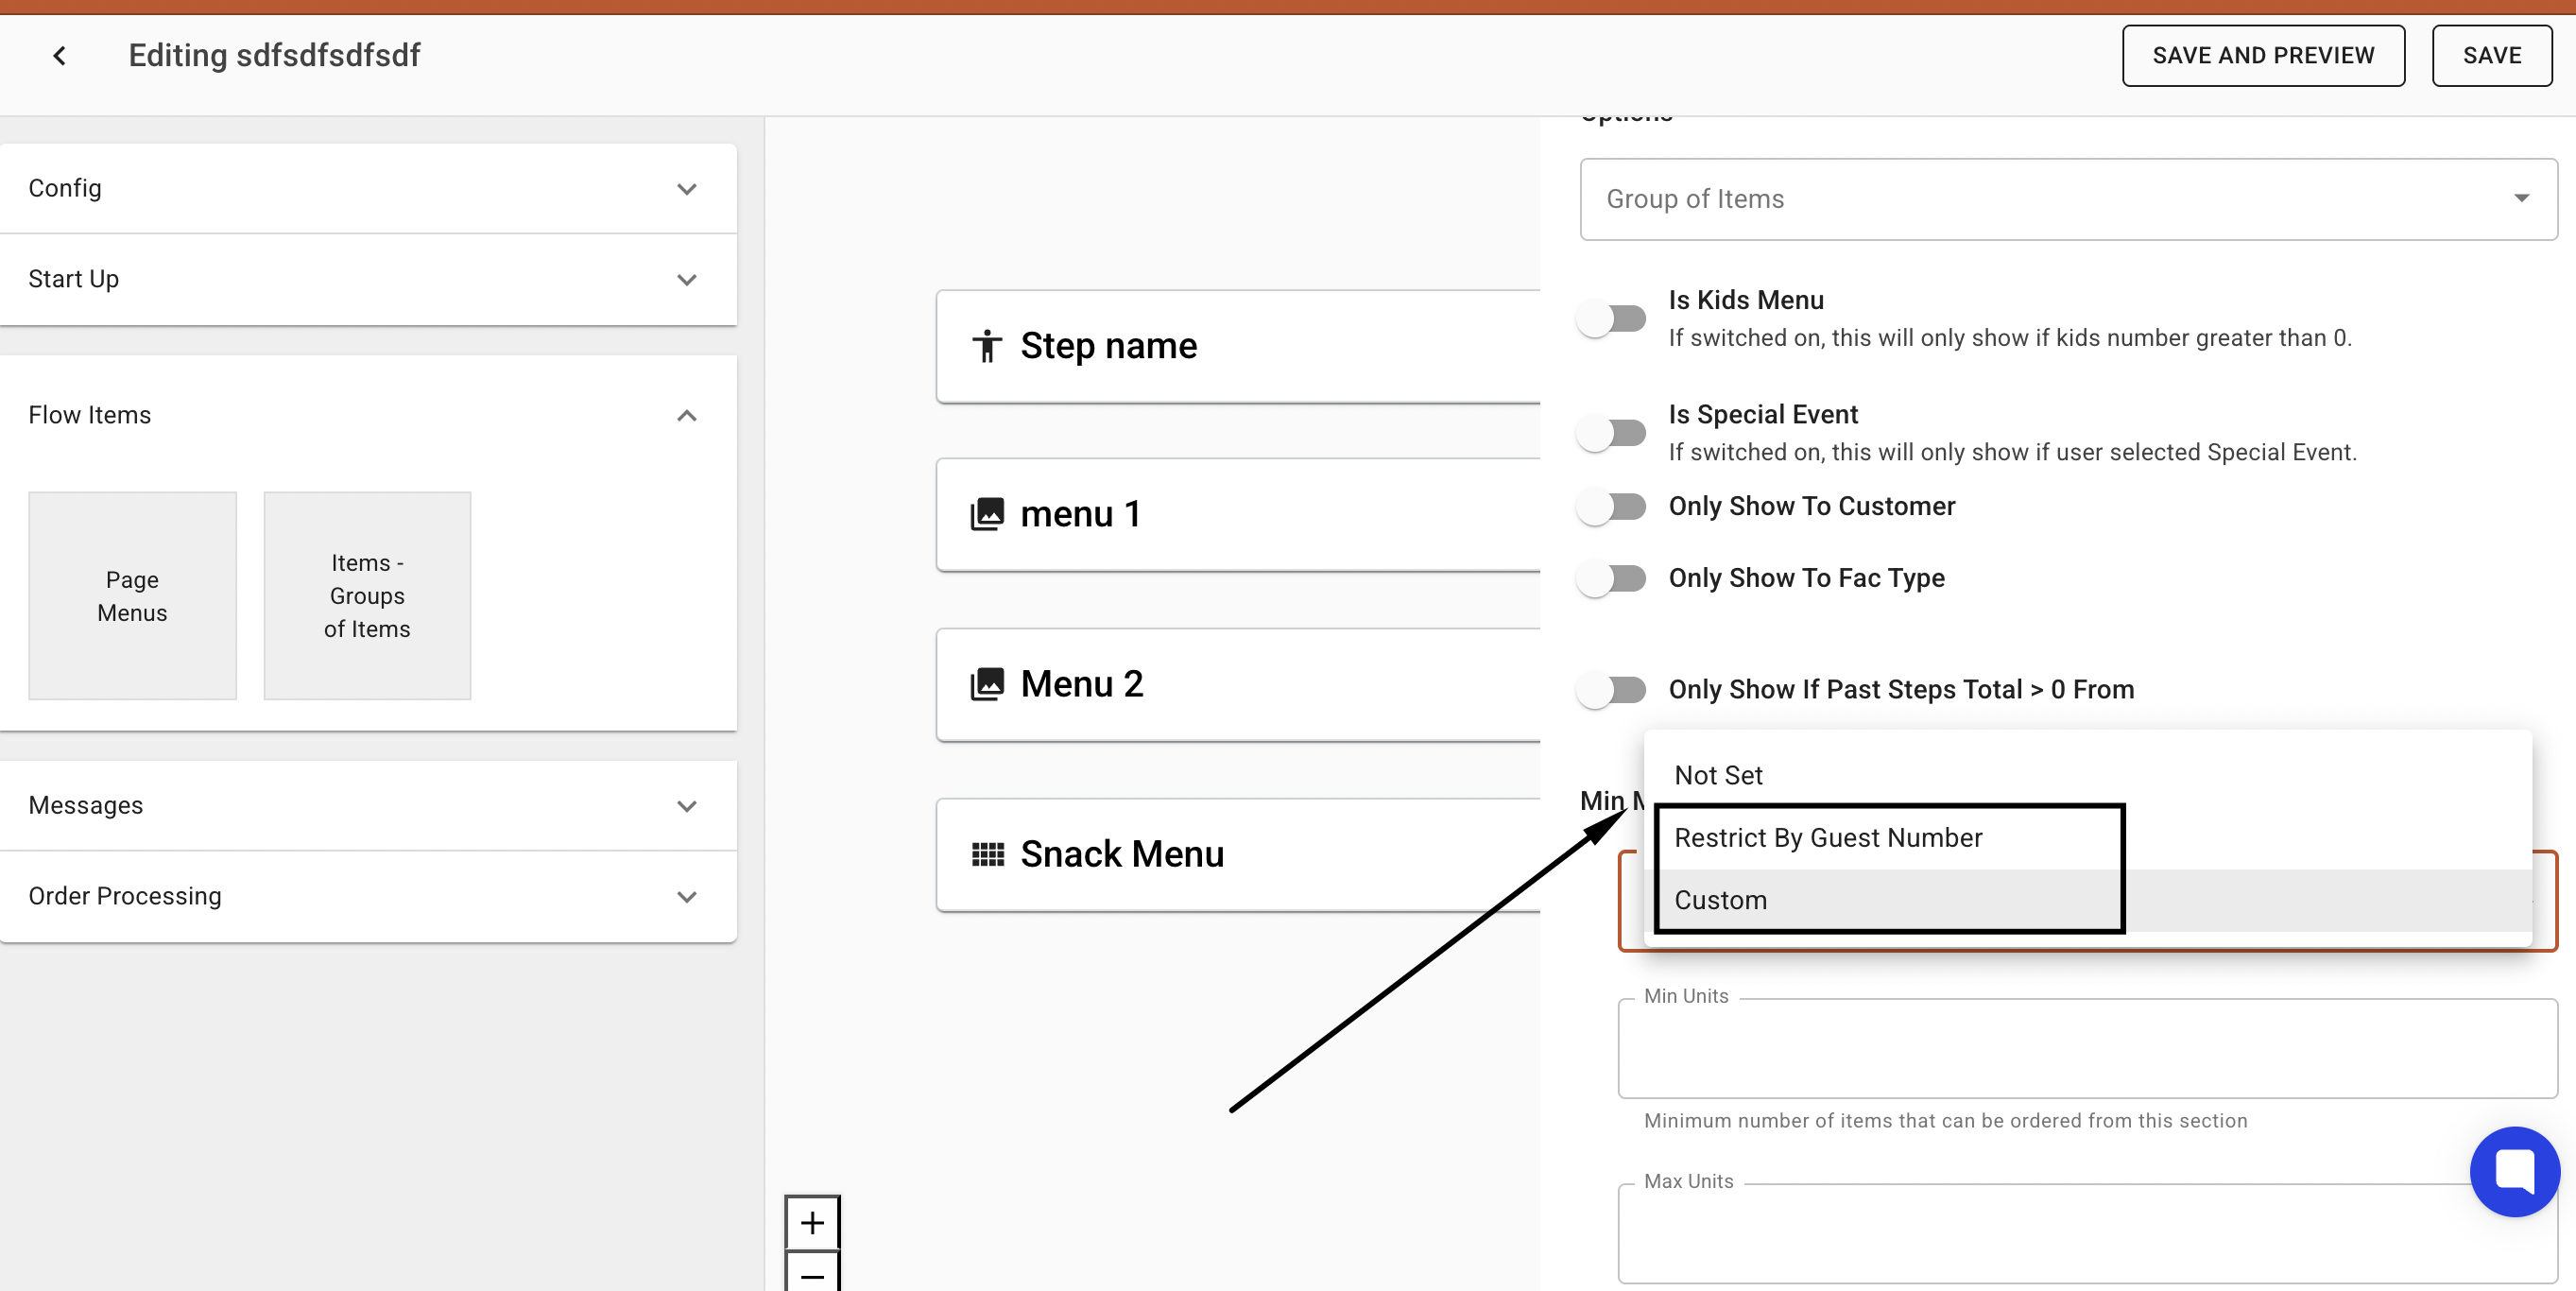Click the Save and Preview button
Image resolution: width=2576 pixels, height=1291 pixels.
[2262, 56]
